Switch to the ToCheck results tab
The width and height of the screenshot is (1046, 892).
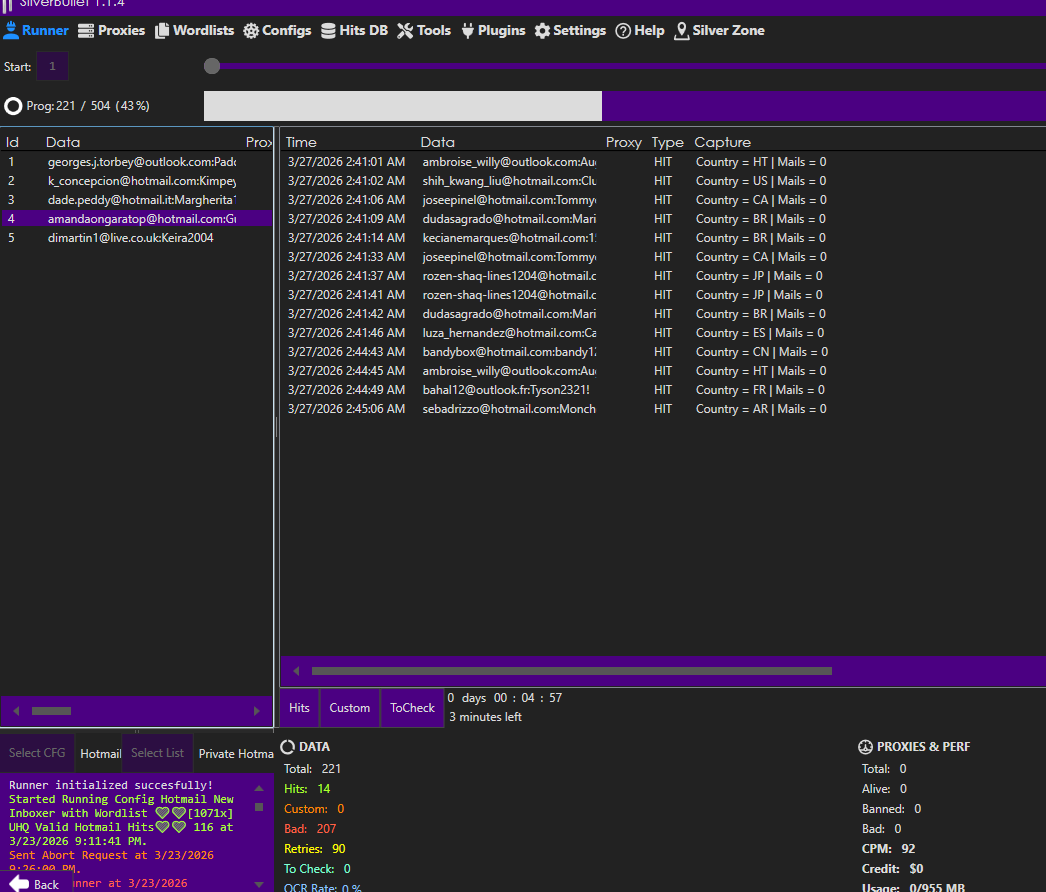412,708
